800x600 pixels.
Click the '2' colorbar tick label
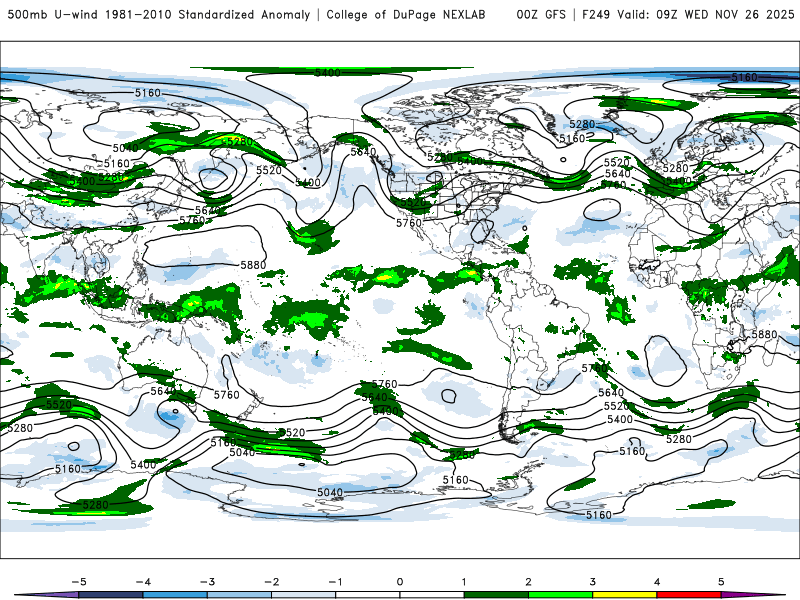point(529,582)
